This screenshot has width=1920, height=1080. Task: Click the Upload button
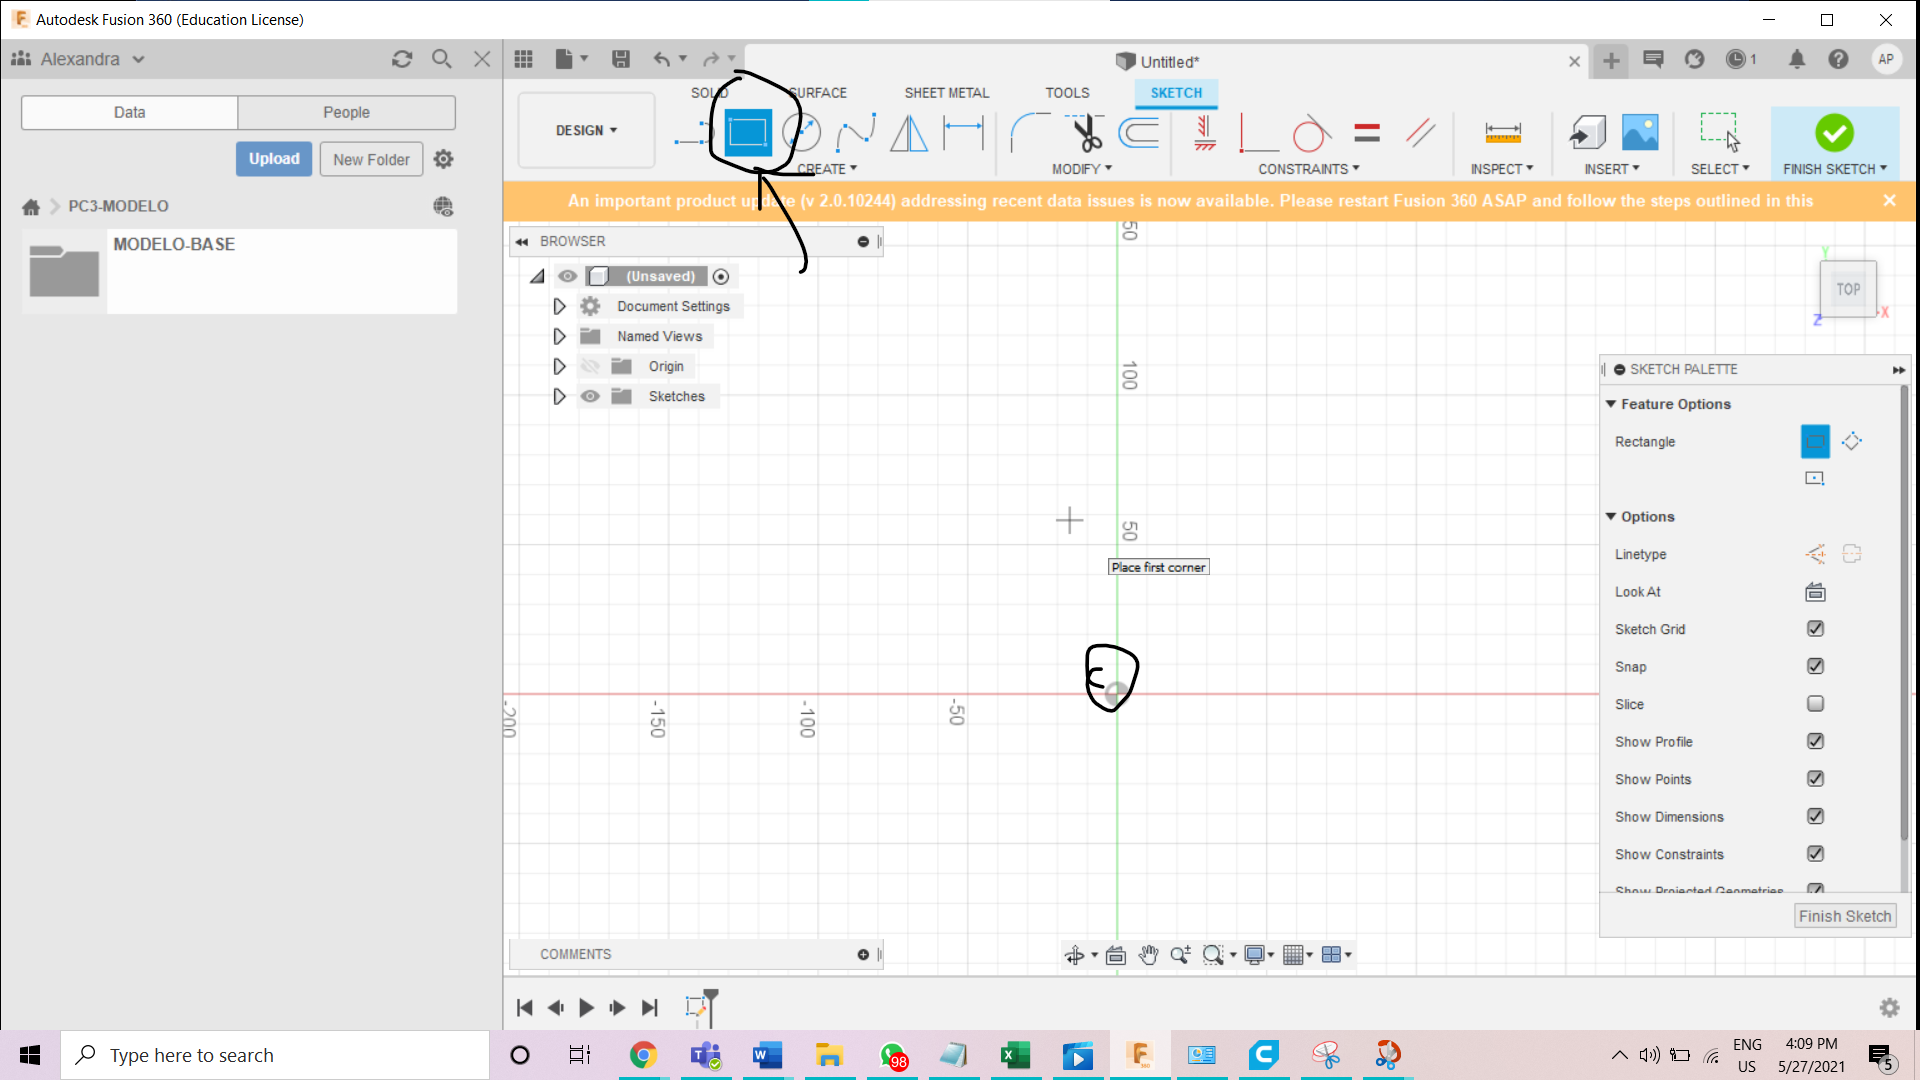tap(274, 159)
